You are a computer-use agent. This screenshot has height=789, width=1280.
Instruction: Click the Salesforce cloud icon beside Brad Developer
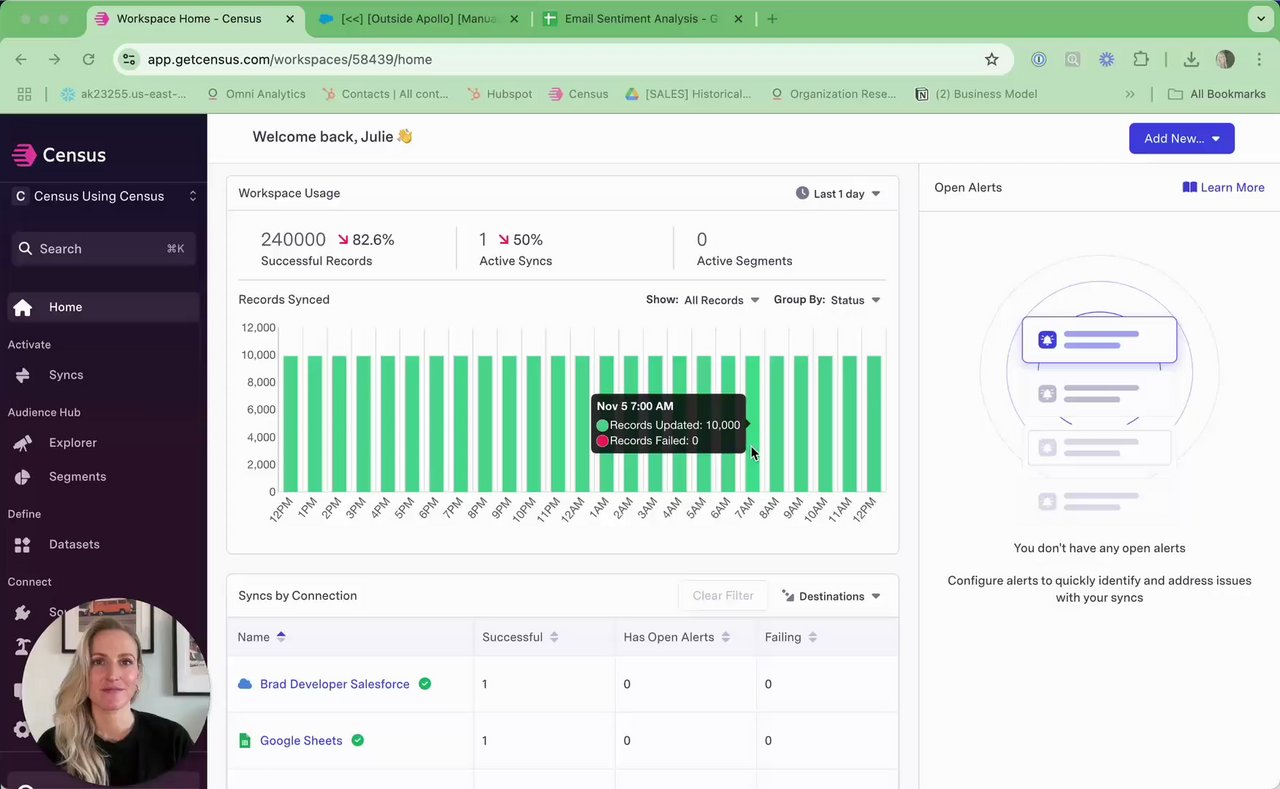pyautogui.click(x=245, y=684)
